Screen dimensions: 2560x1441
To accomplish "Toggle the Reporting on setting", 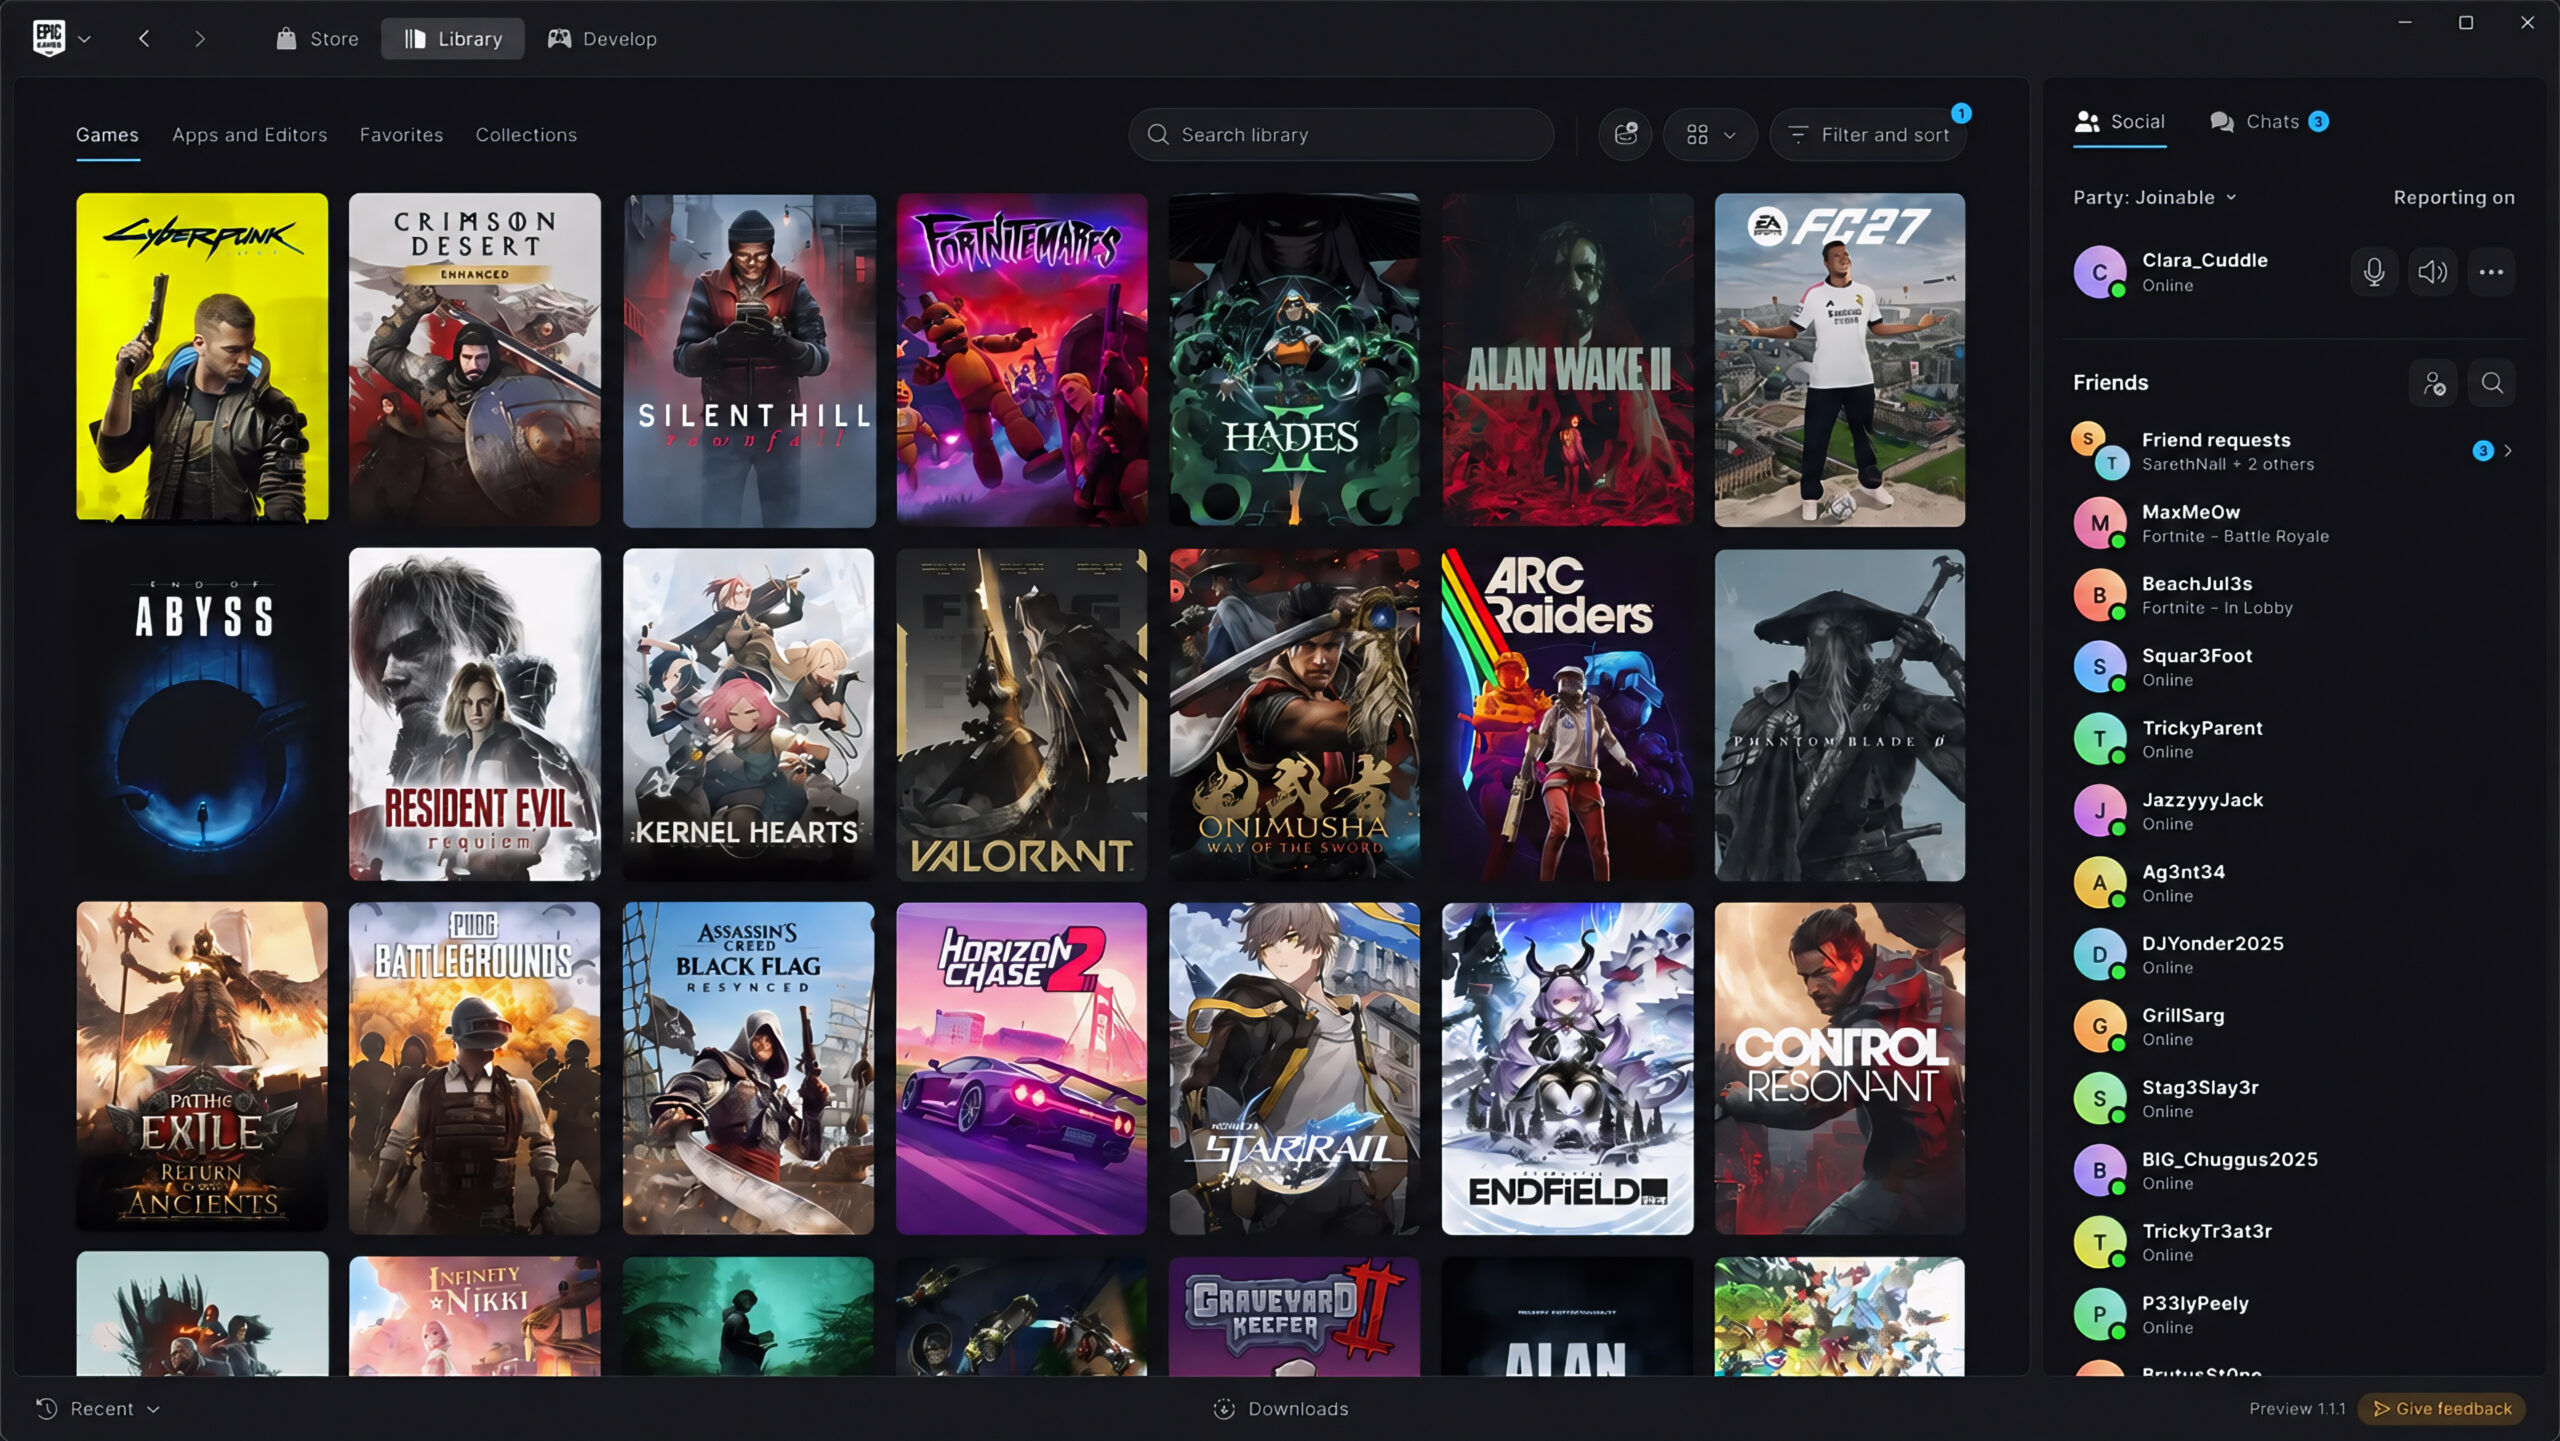I will [2453, 197].
